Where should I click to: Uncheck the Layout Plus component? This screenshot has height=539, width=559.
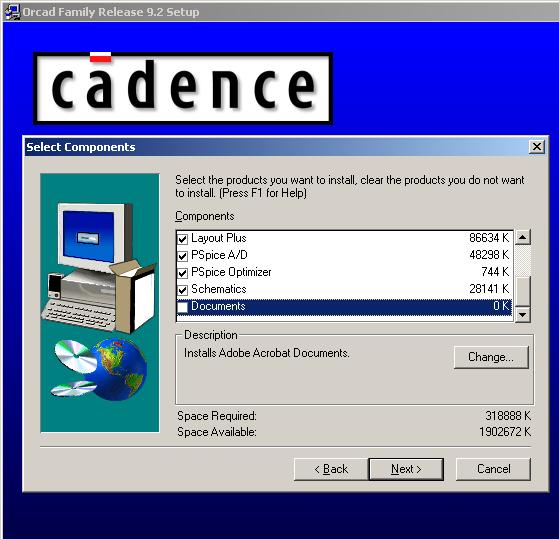183,239
